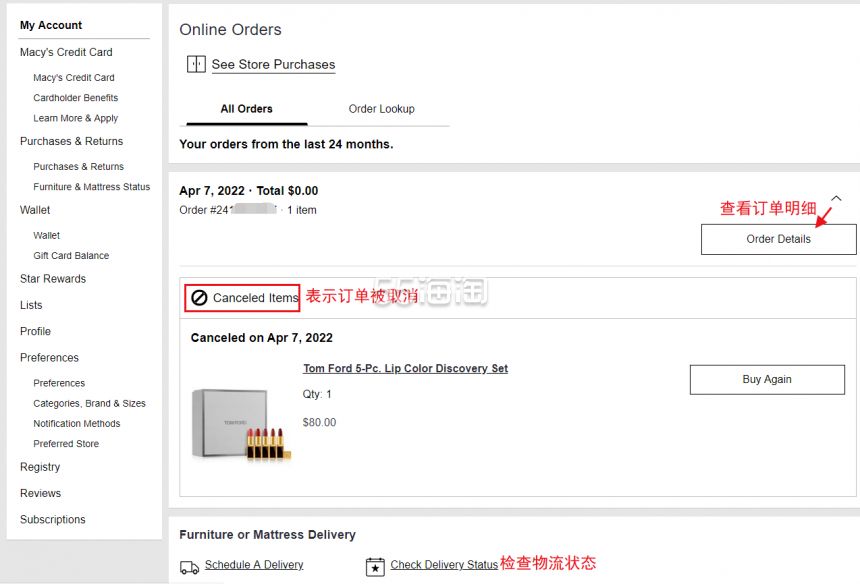Click the delivery truck icon
This screenshot has height=584, width=860.
coord(189,567)
